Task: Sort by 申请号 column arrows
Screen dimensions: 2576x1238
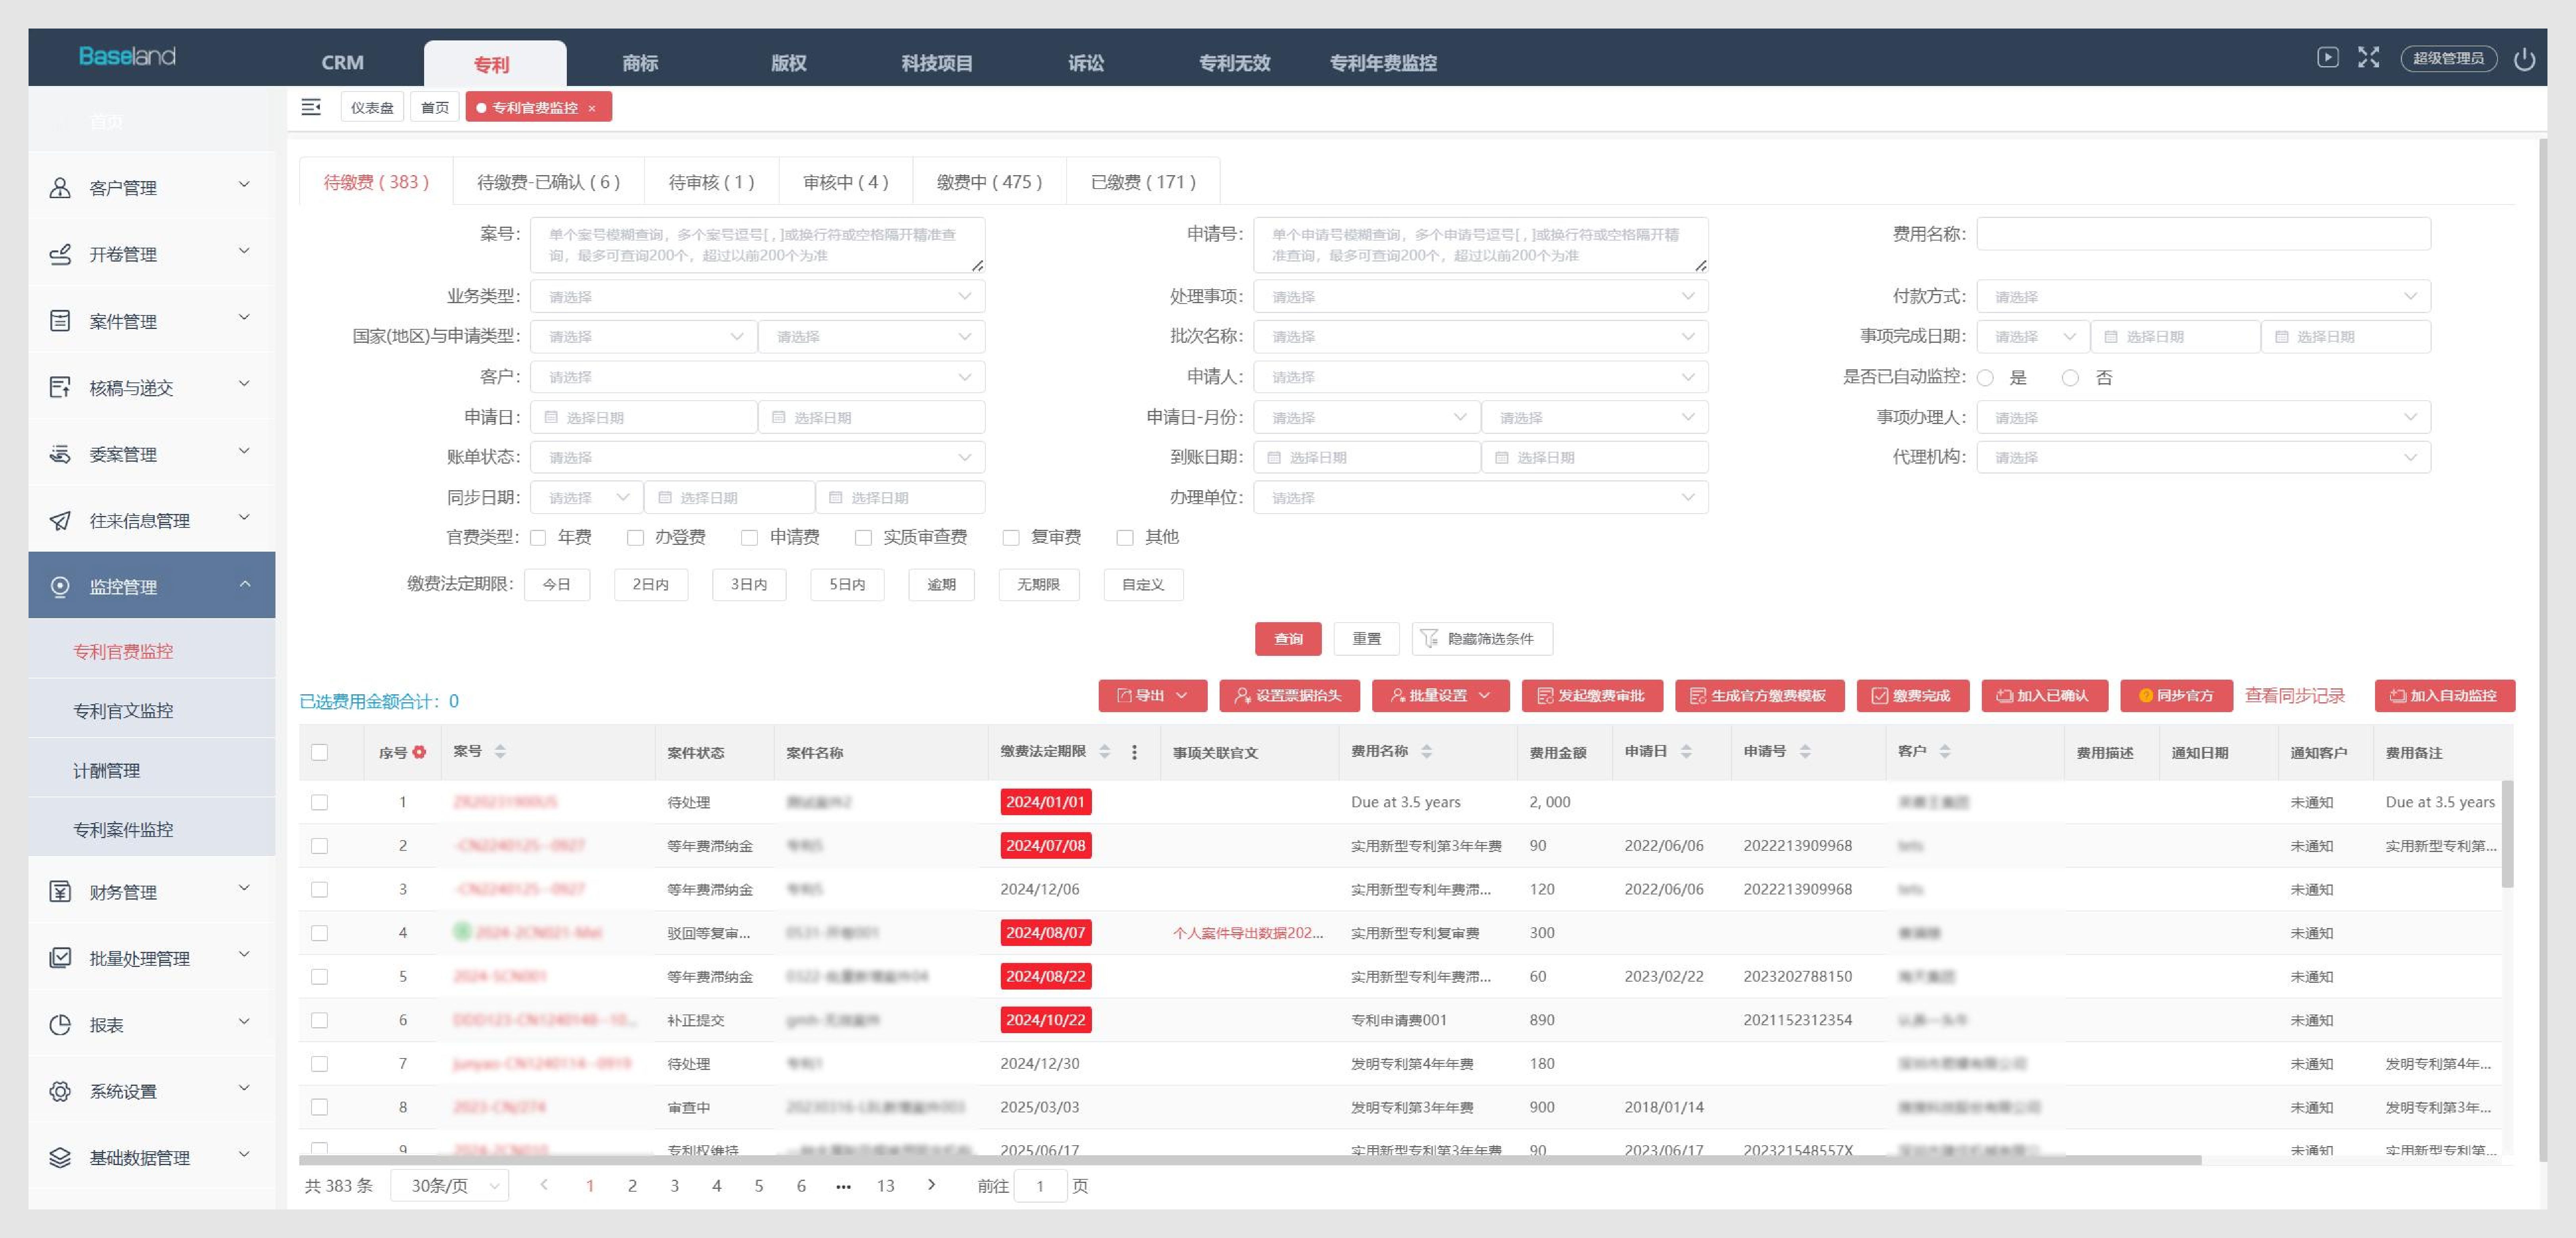Action: 1805,751
